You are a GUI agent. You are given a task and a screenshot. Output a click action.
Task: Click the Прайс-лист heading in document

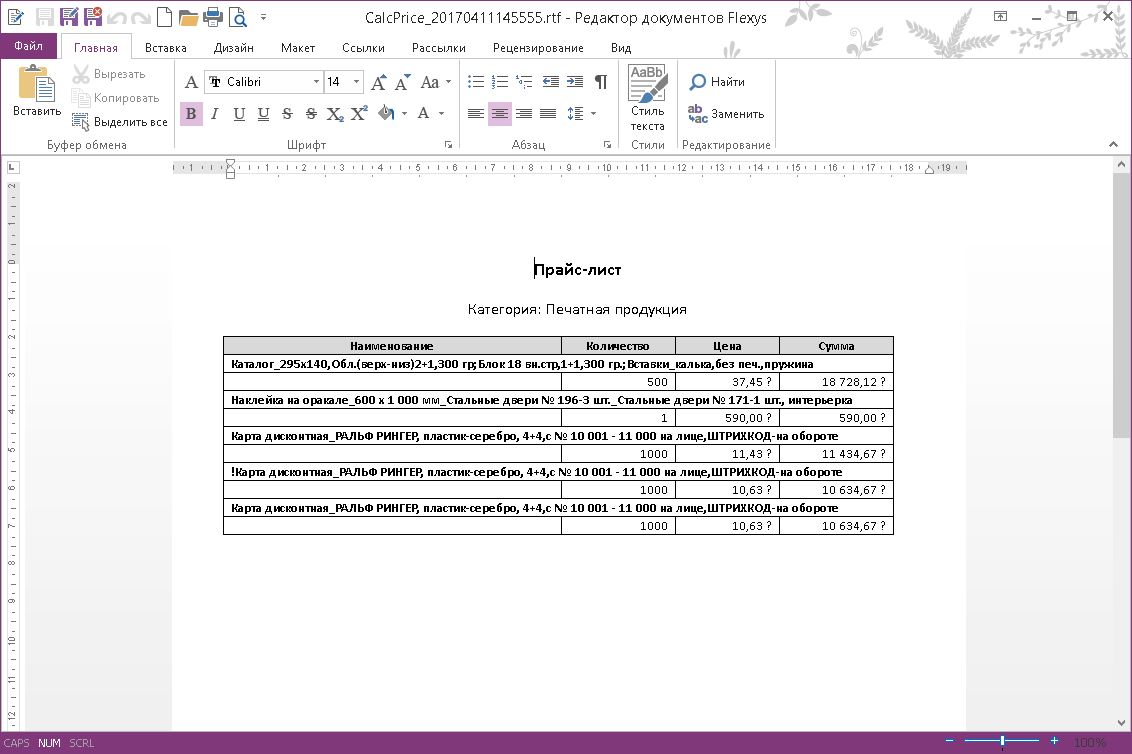[578, 270]
